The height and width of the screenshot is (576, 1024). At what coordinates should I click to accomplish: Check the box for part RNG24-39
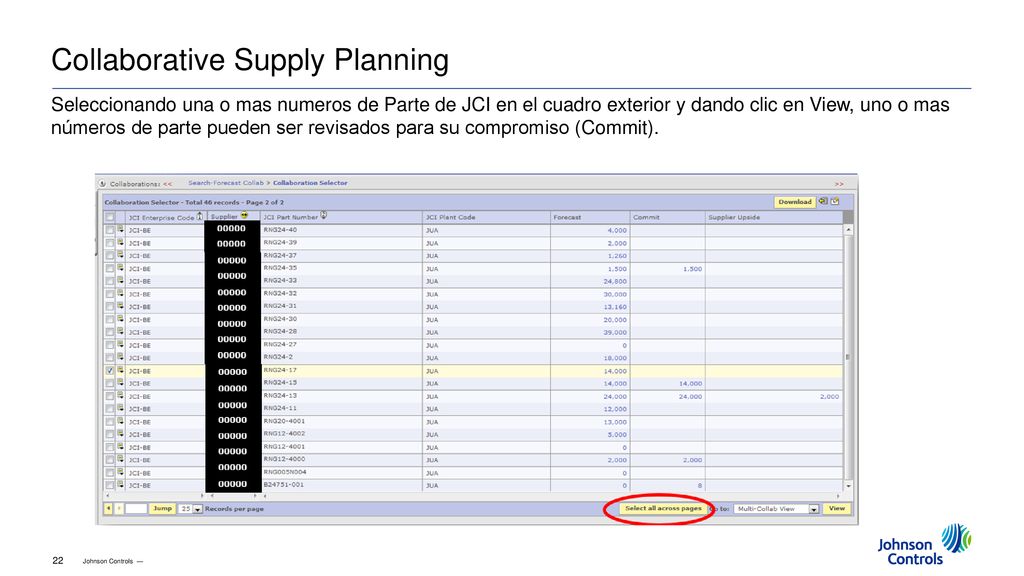(110, 243)
